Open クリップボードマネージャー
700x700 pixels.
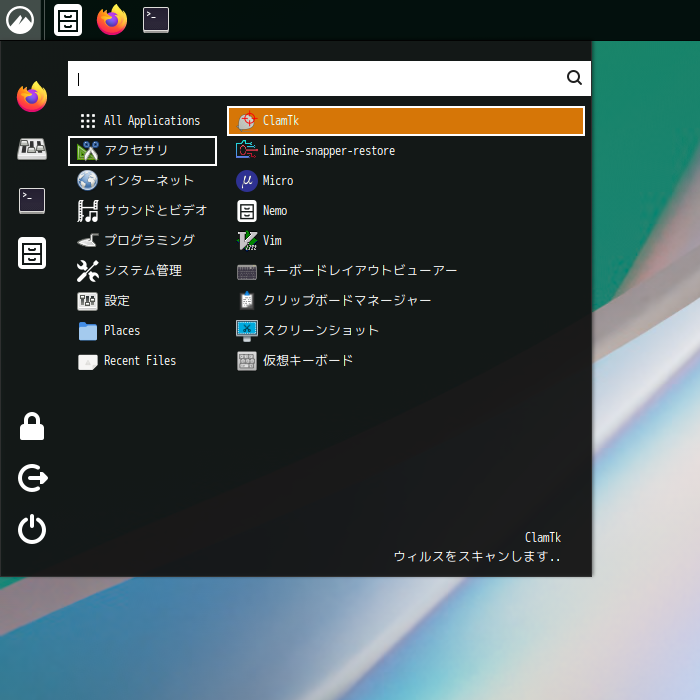406,301
